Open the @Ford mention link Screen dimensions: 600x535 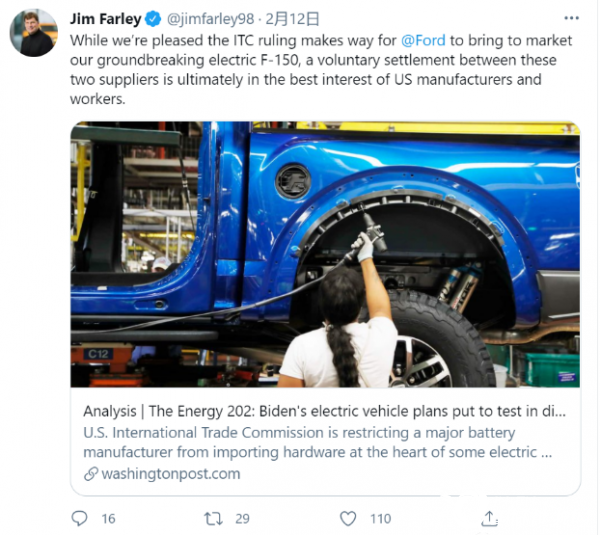click(427, 40)
